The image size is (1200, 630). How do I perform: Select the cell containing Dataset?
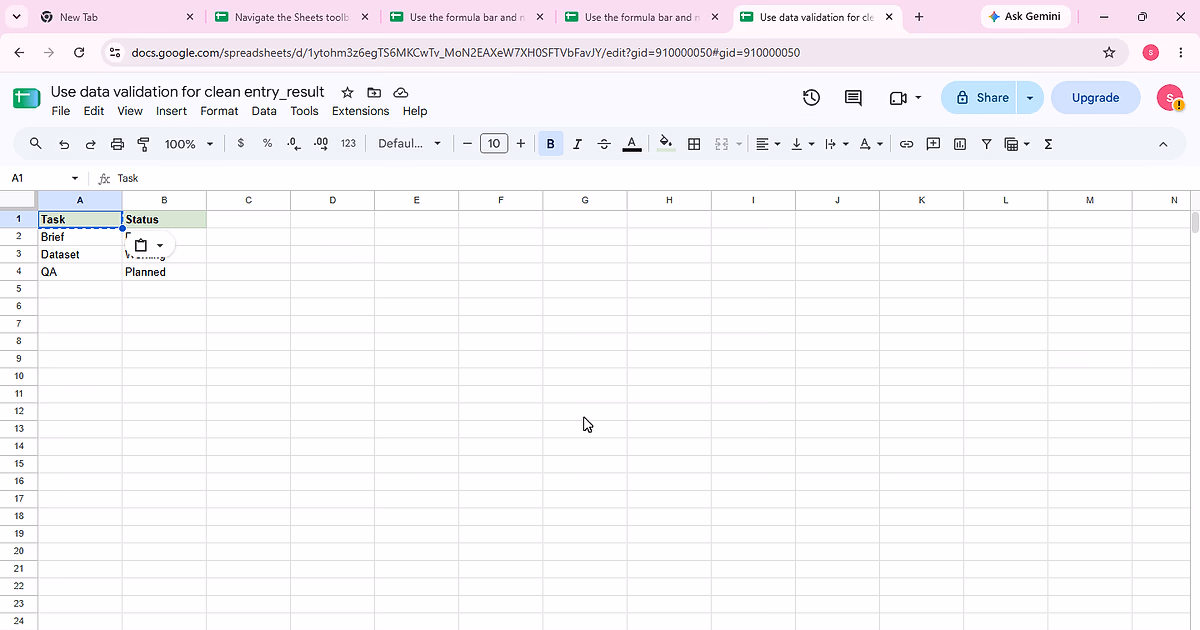(80, 254)
